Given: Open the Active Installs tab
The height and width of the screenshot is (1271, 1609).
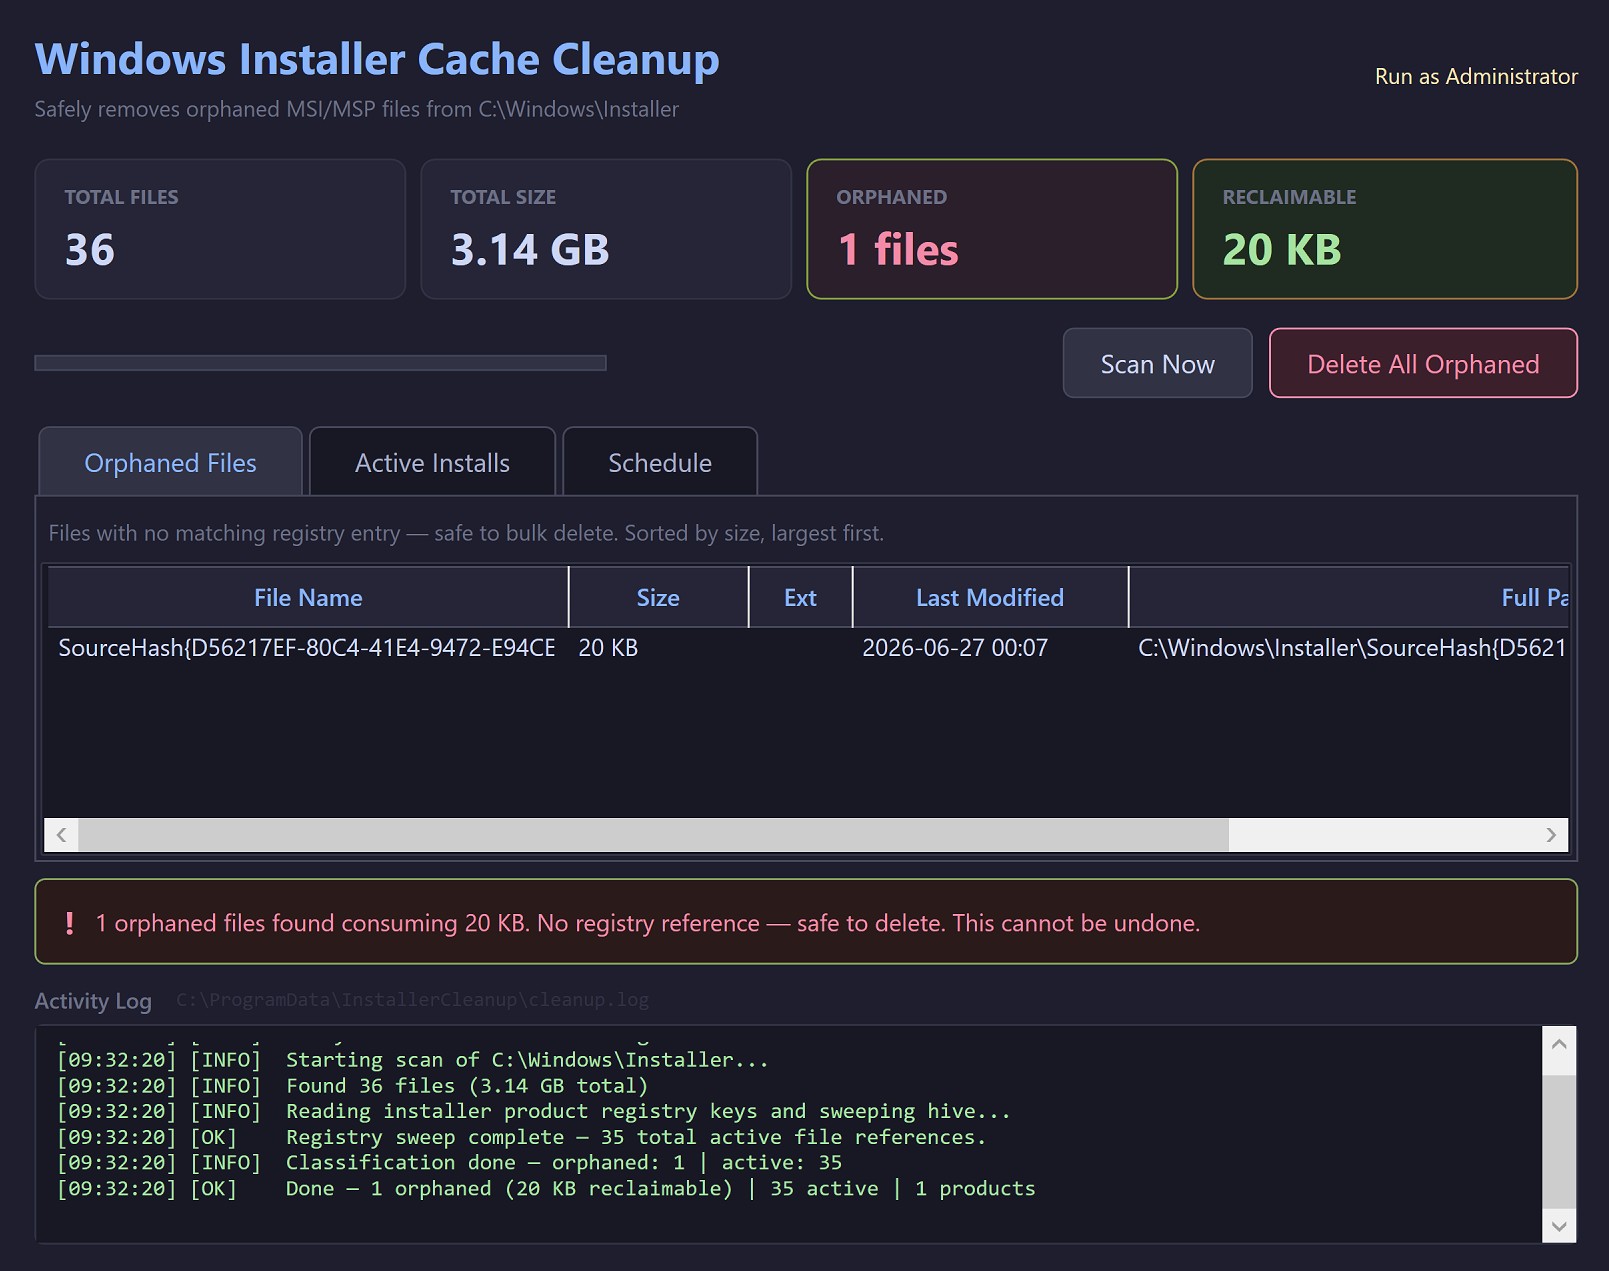Looking at the screenshot, I should 432,462.
